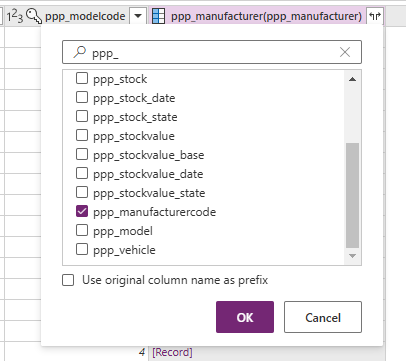Click the [Record] cell in row 4
Viewport: 406px width, 361px height.
click(172, 352)
